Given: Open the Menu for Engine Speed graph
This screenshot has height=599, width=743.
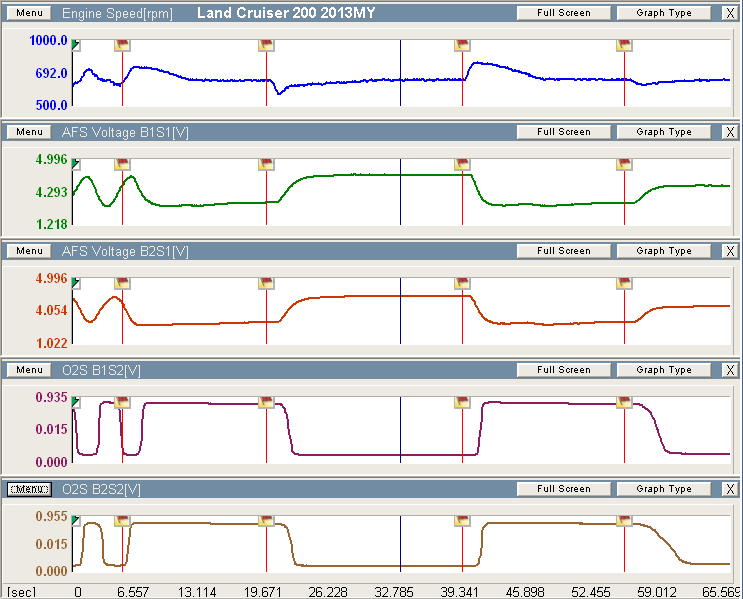Looking at the screenshot, I should (29, 13).
